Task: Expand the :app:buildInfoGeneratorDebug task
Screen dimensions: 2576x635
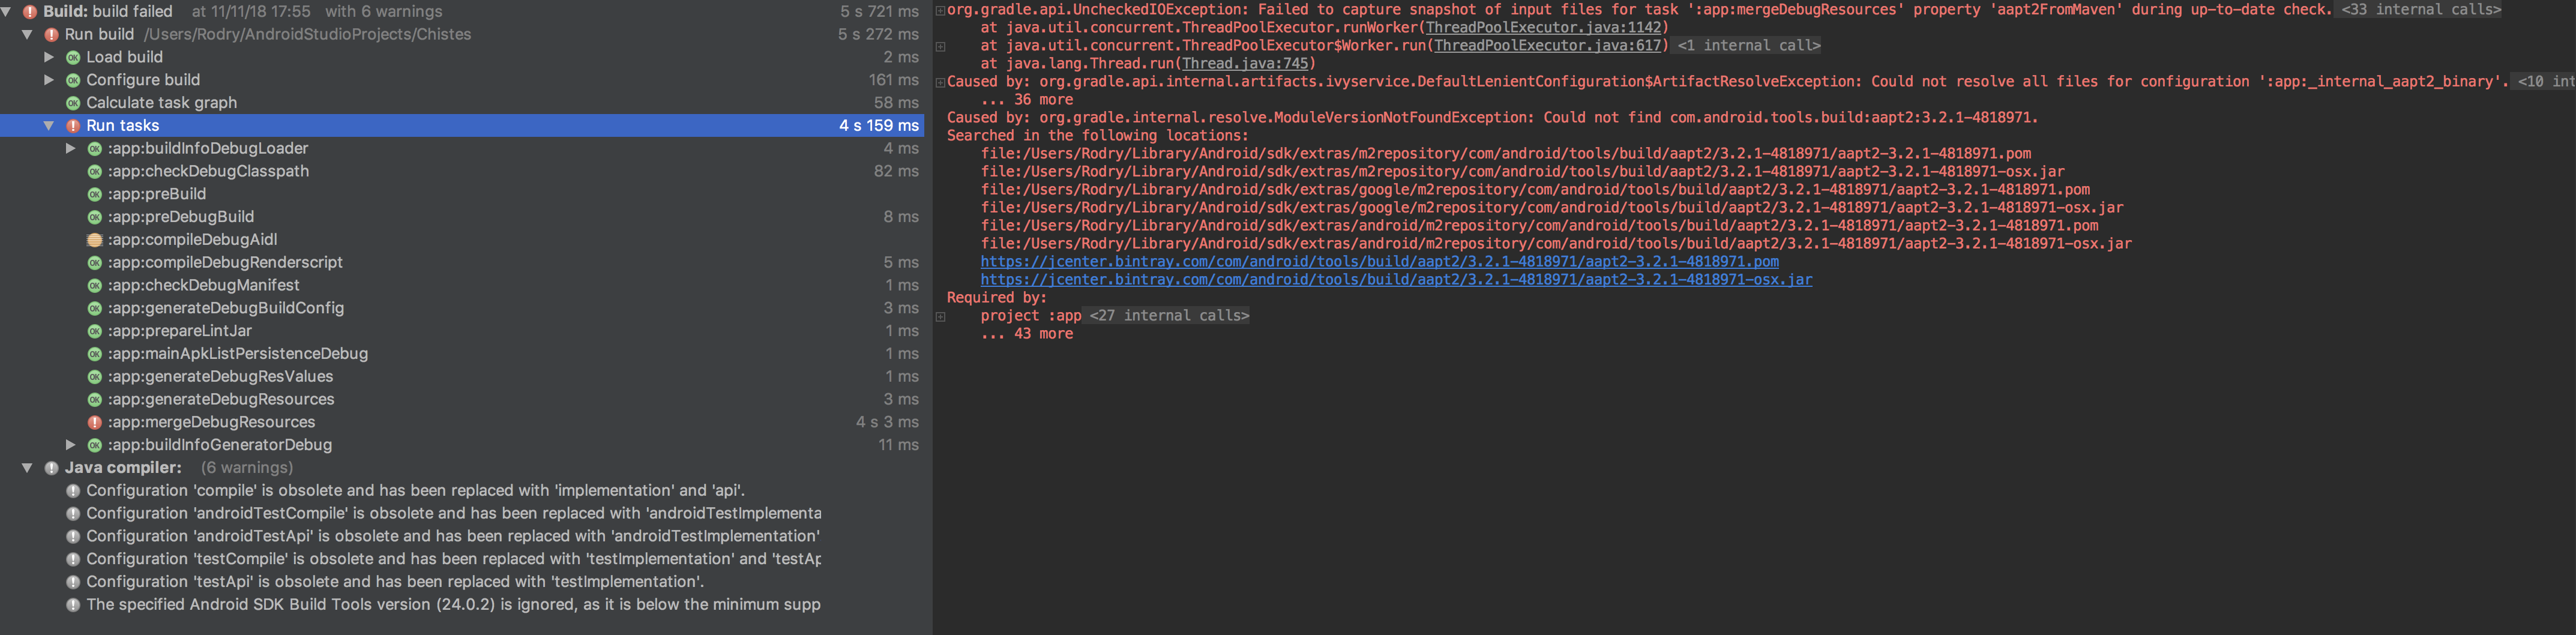Action: [x=71, y=445]
